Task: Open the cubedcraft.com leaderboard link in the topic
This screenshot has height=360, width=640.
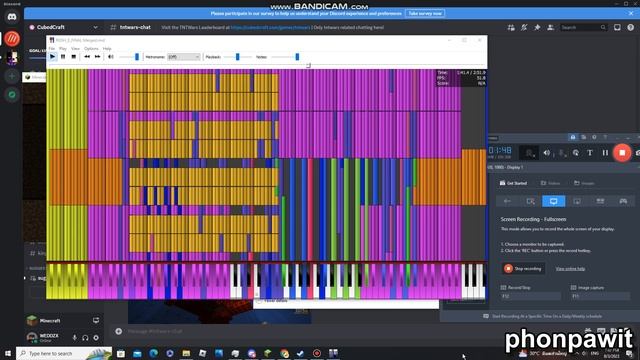Action: click(270, 27)
